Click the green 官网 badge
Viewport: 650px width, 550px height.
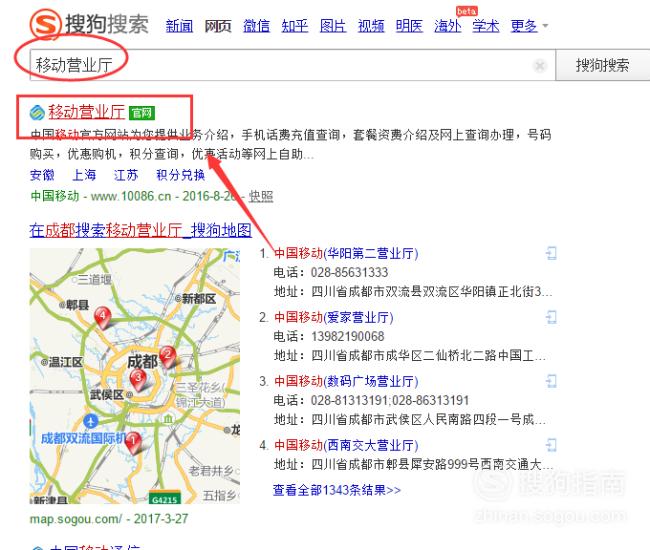click(x=142, y=113)
